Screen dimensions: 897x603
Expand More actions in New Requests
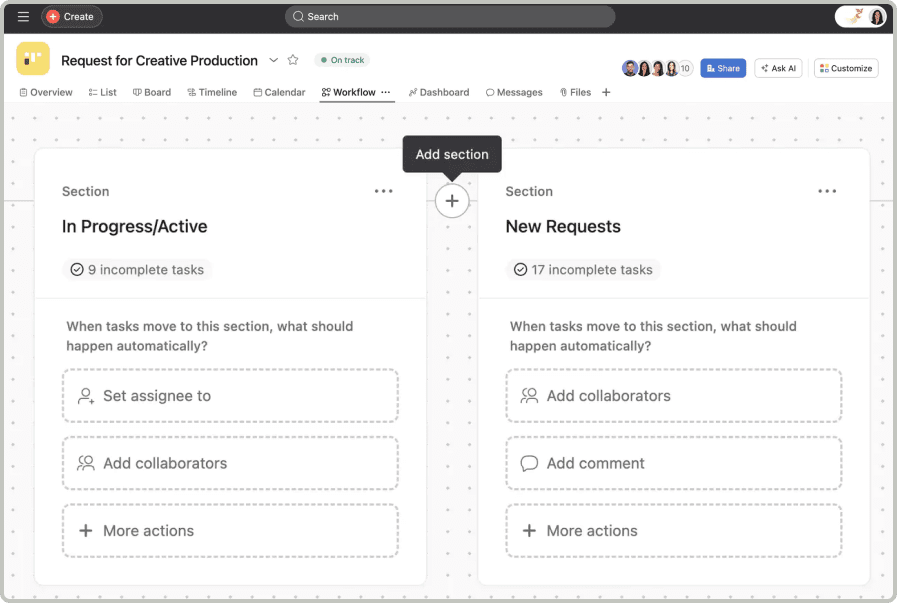[673, 531]
